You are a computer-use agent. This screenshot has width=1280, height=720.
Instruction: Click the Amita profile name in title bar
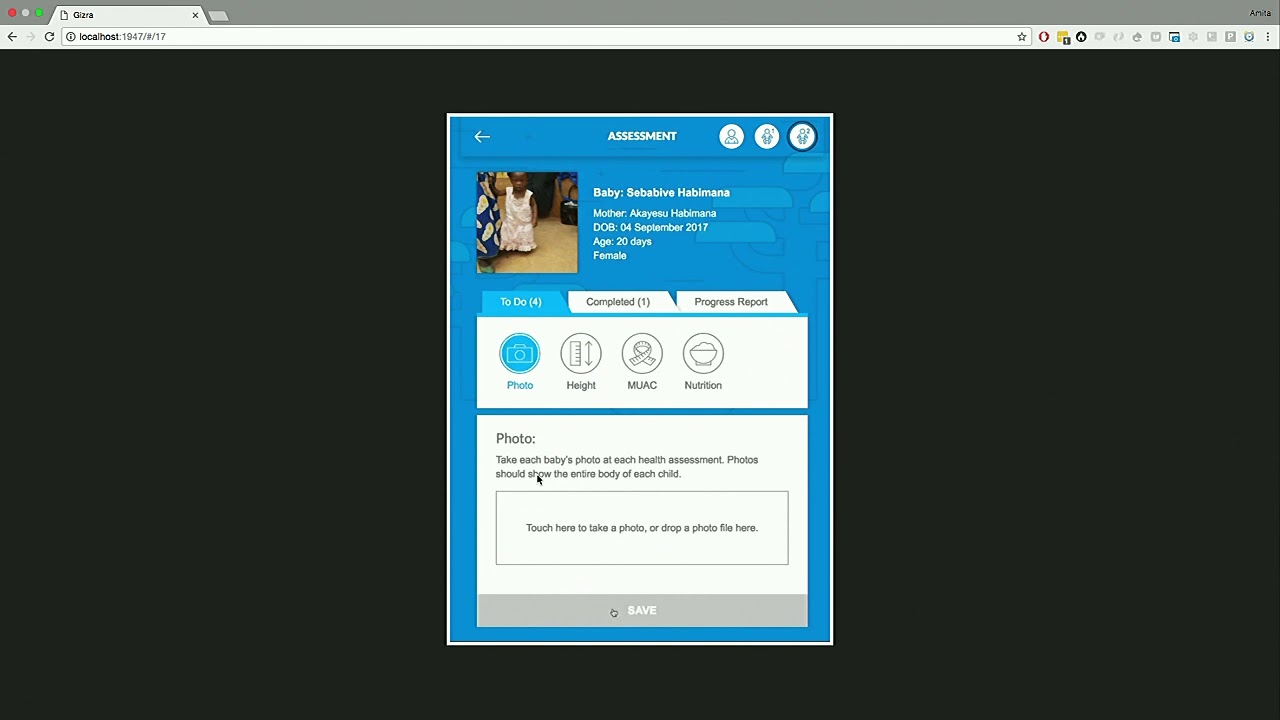(x=1259, y=13)
